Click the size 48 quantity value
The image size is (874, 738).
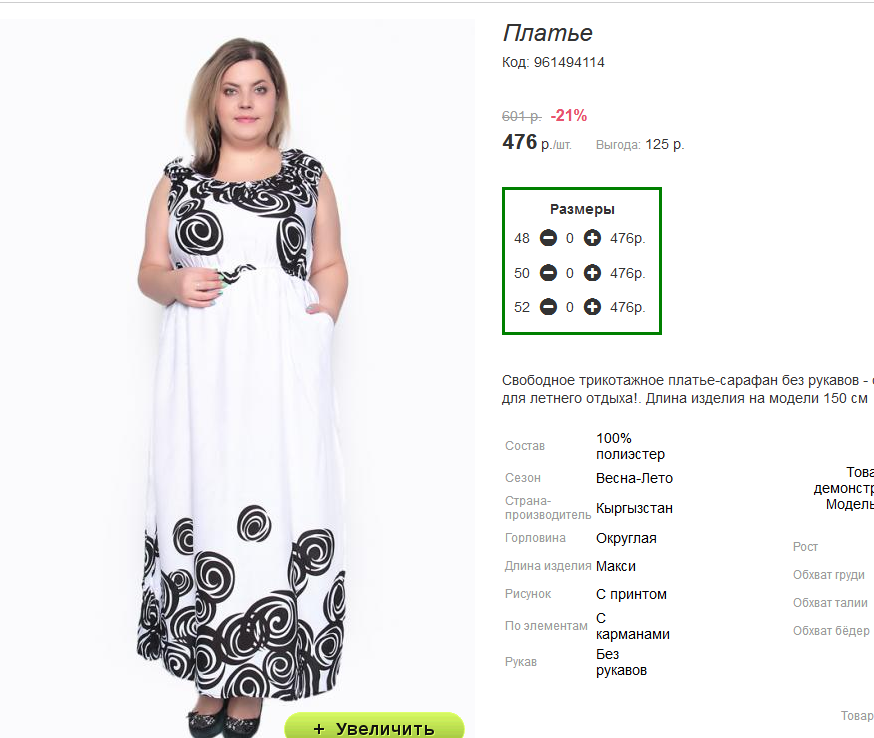[x=570, y=238]
